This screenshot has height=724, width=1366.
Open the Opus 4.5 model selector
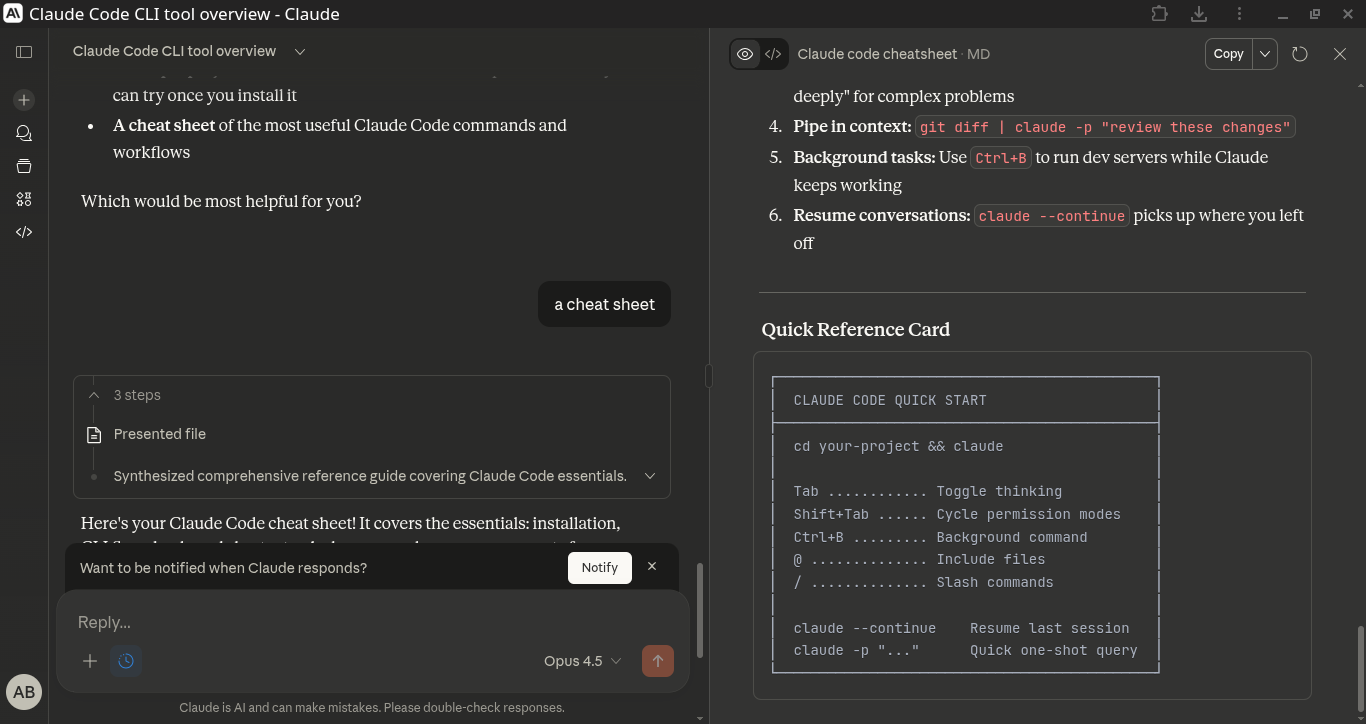point(581,661)
